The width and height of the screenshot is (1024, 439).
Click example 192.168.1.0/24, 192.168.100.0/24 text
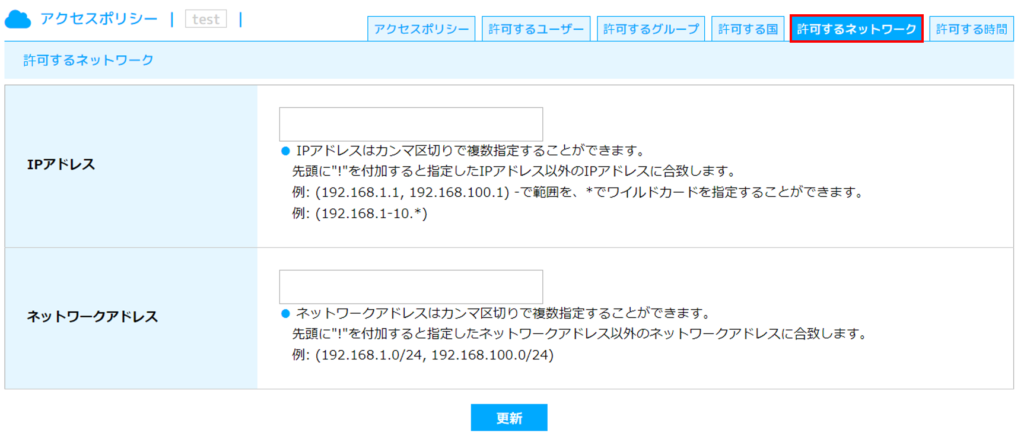pyautogui.click(x=423, y=357)
